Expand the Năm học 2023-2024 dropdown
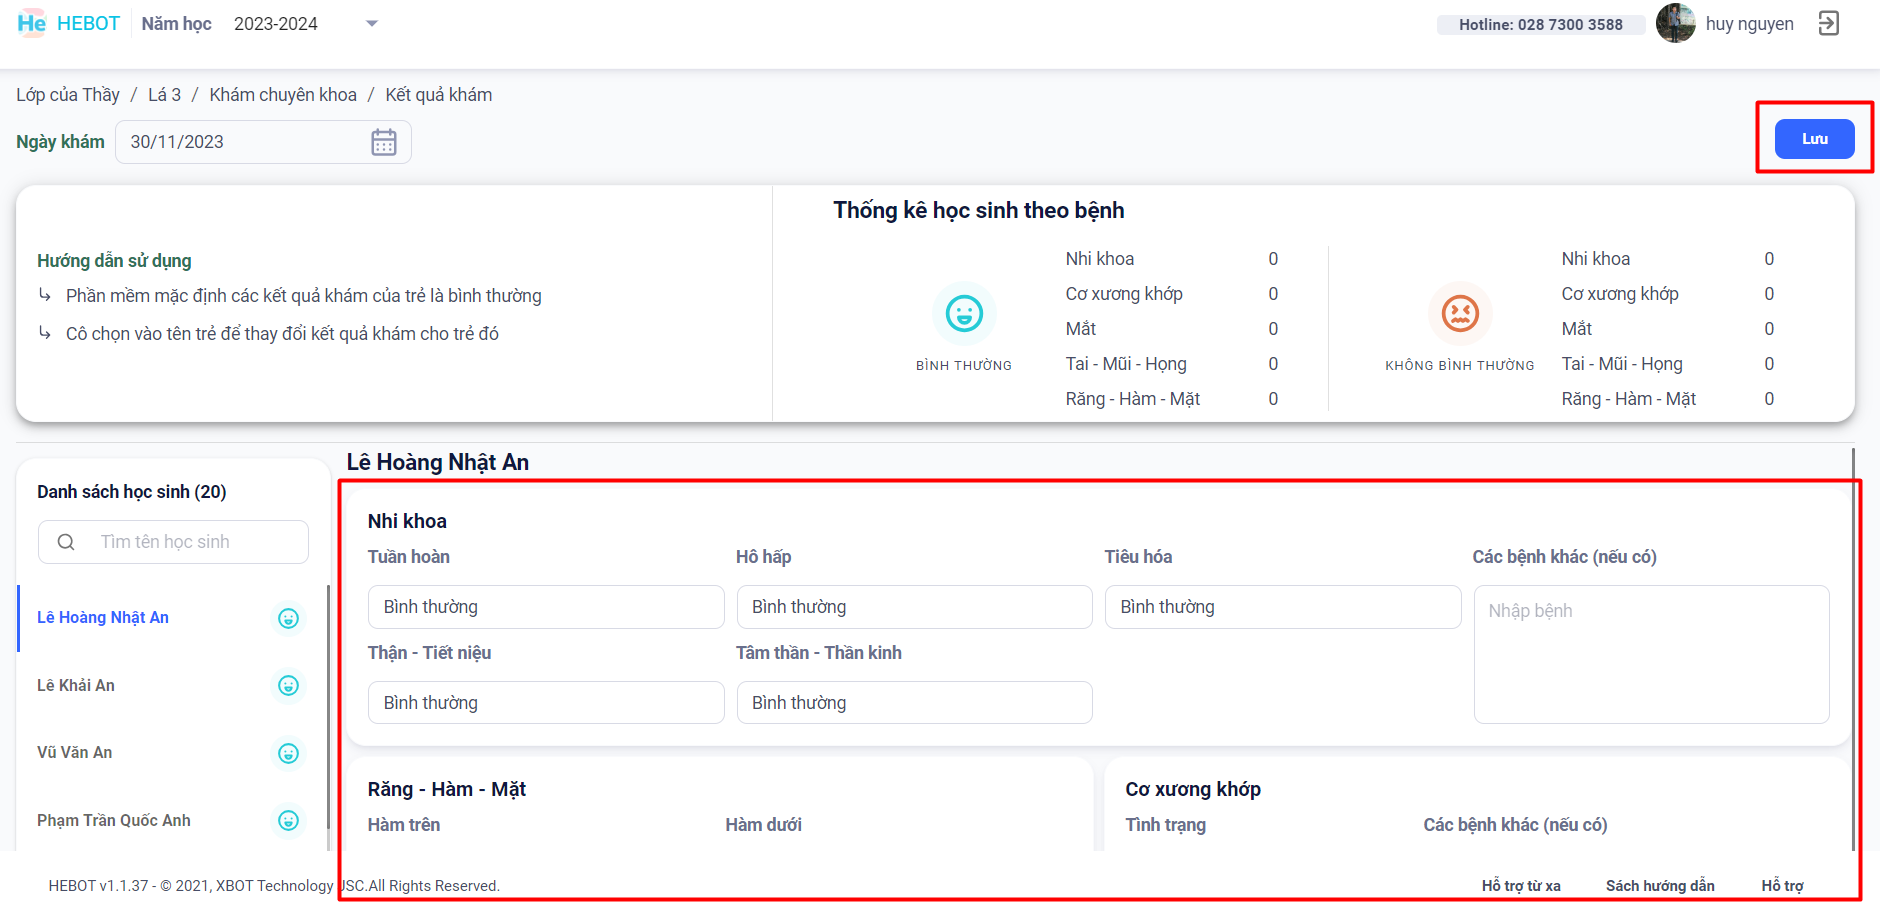Image resolution: width=1880 pixels, height=908 pixels. point(371,24)
